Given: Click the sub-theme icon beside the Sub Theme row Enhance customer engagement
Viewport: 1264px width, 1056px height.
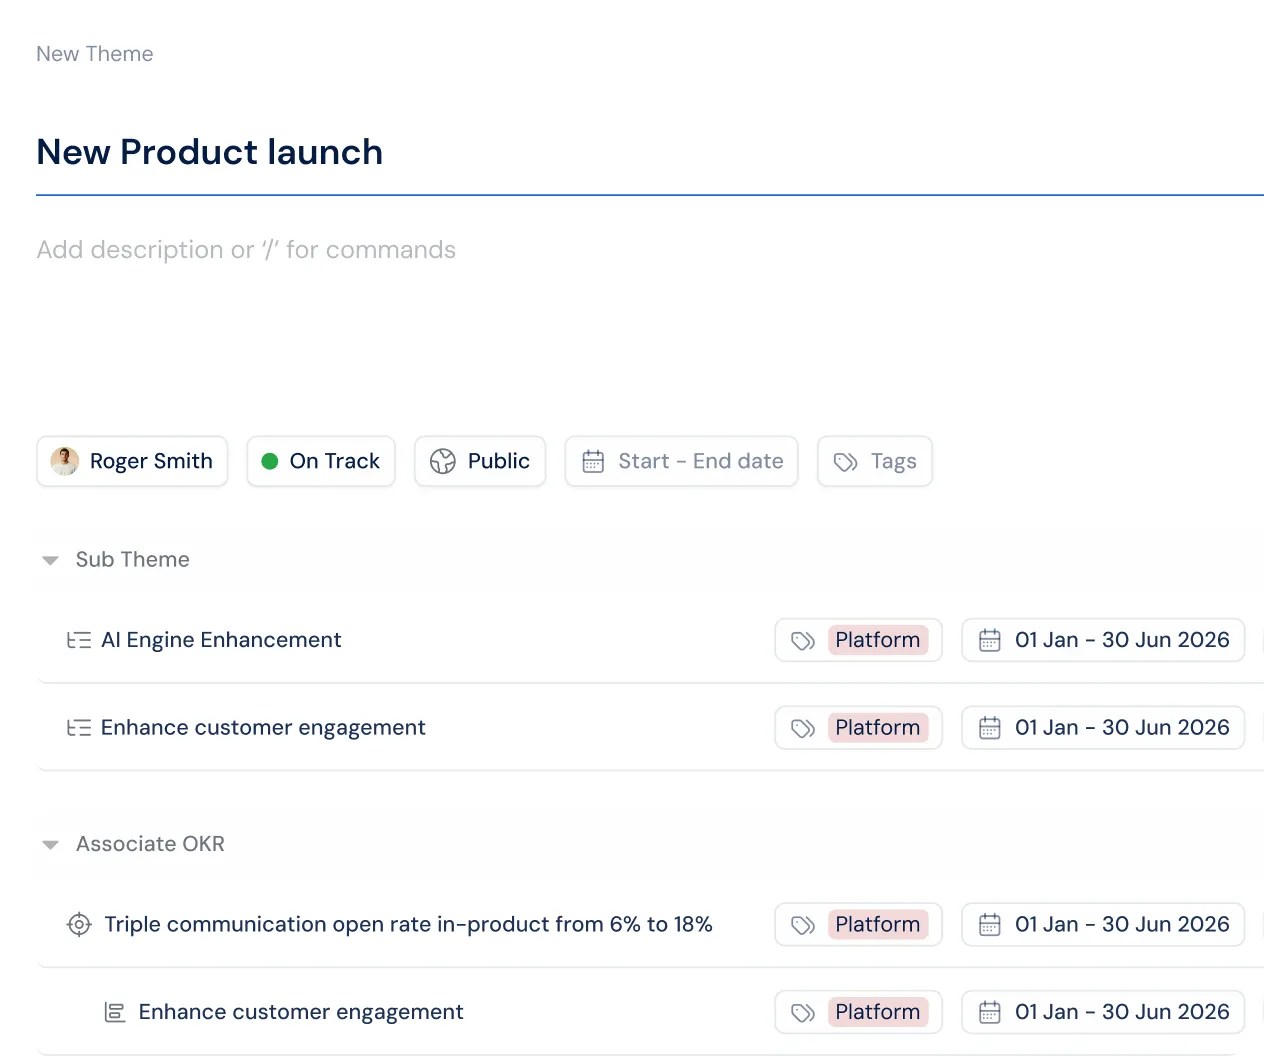Looking at the screenshot, I should pos(79,728).
